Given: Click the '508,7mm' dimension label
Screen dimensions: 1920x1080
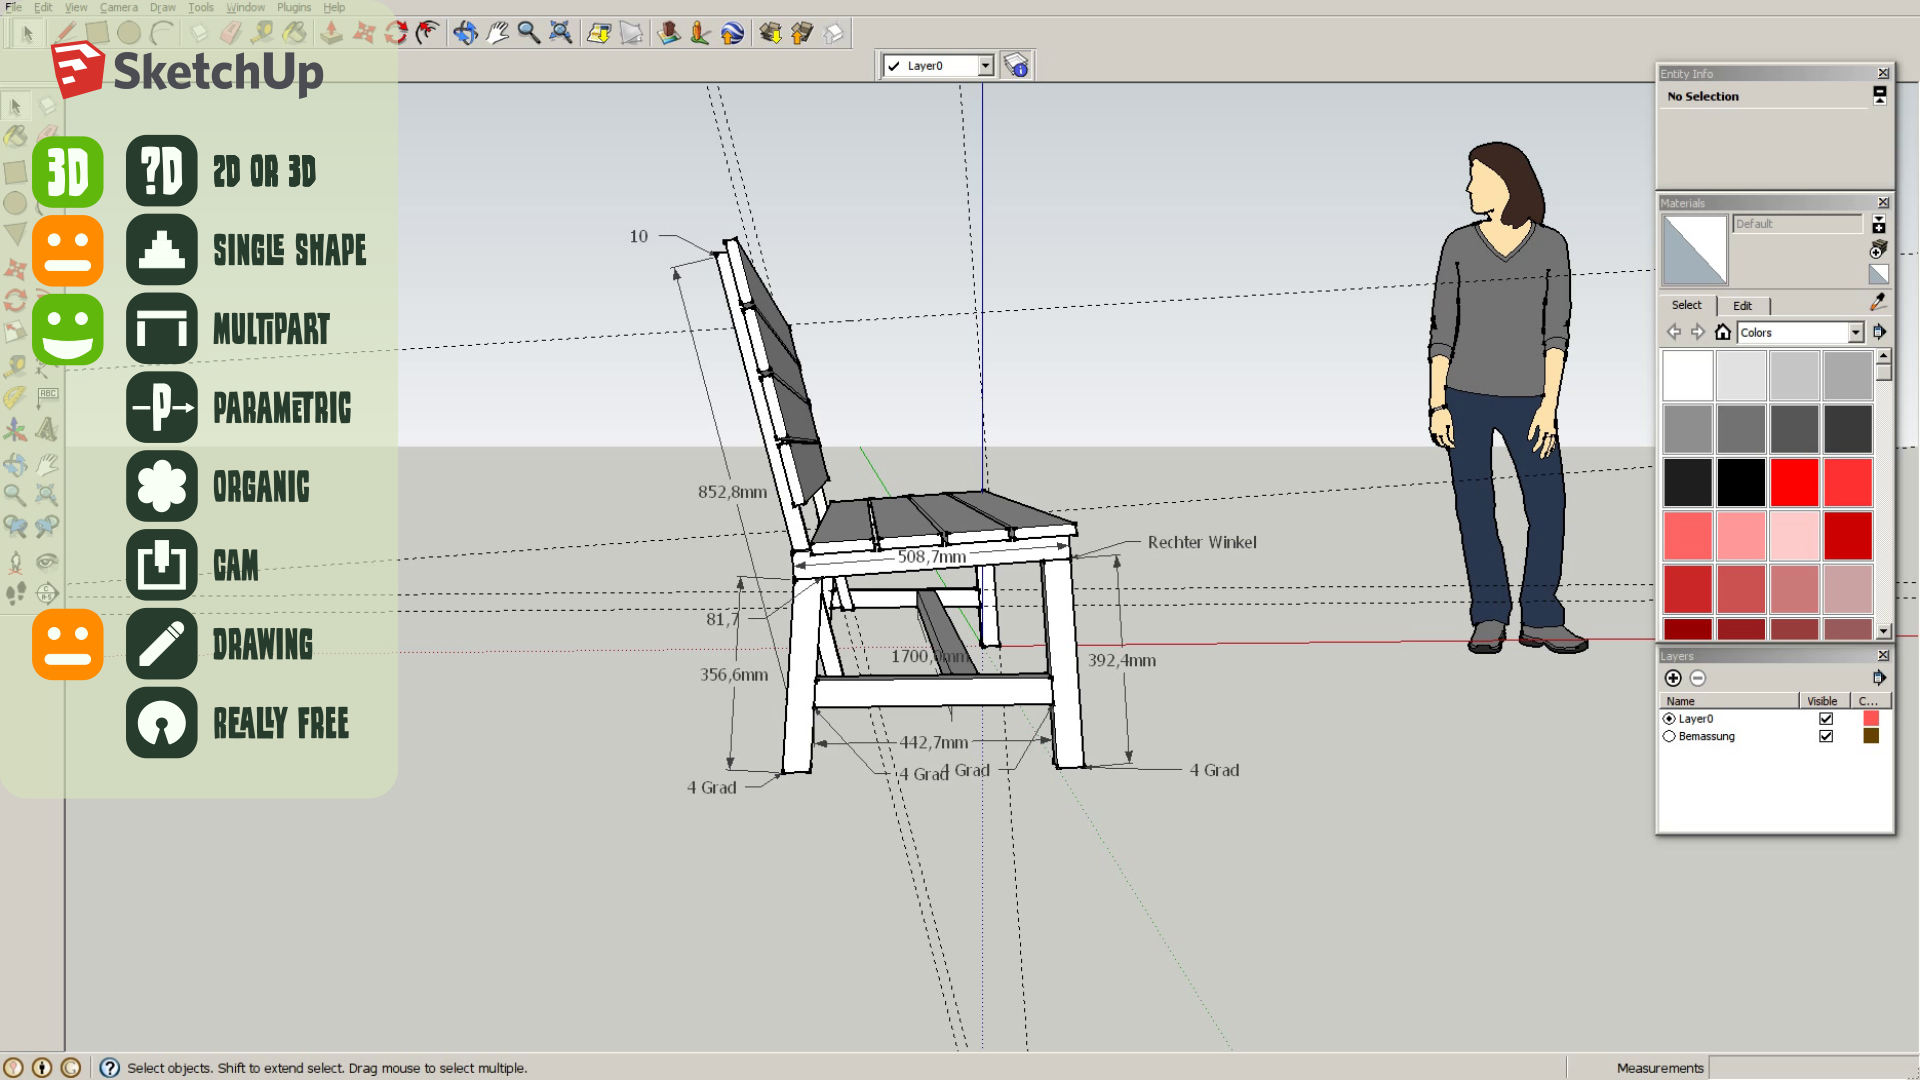Looking at the screenshot, I should (x=931, y=557).
